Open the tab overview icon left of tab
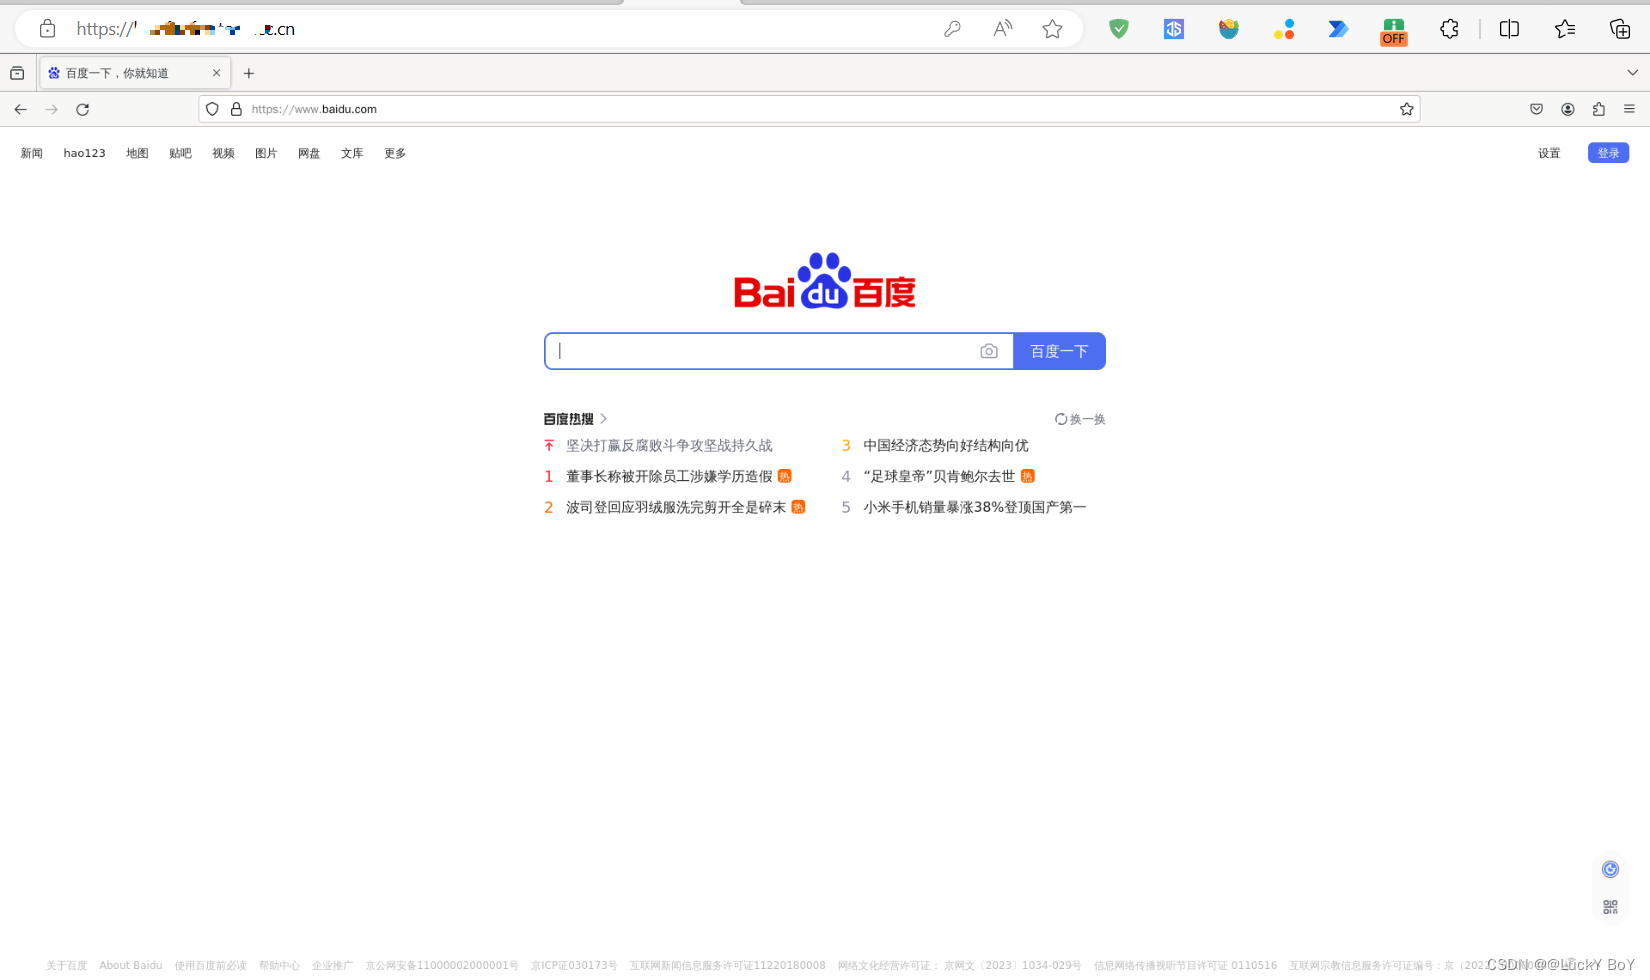The image size is (1650, 980). coord(17,73)
